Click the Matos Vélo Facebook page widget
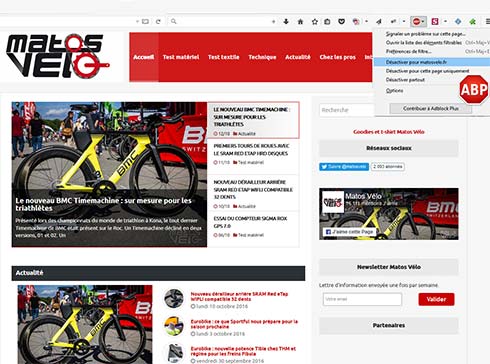The width and height of the screenshot is (490, 364). (x=389, y=214)
